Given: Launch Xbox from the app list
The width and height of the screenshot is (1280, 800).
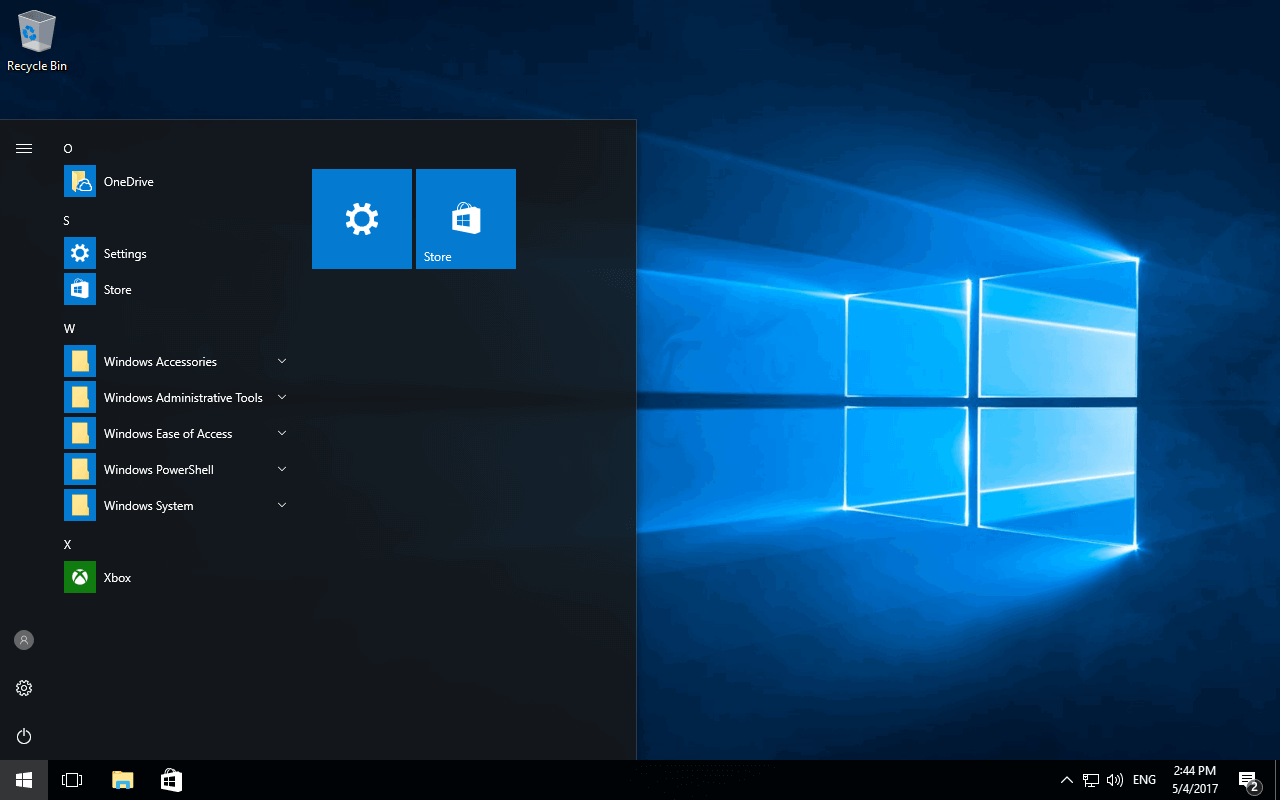Looking at the screenshot, I should tap(117, 577).
